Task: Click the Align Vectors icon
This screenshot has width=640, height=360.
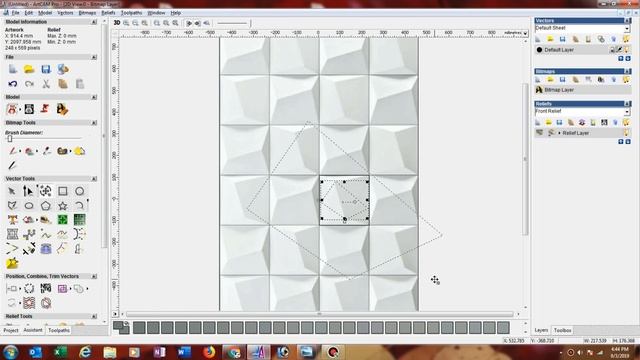Action: click(12, 289)
